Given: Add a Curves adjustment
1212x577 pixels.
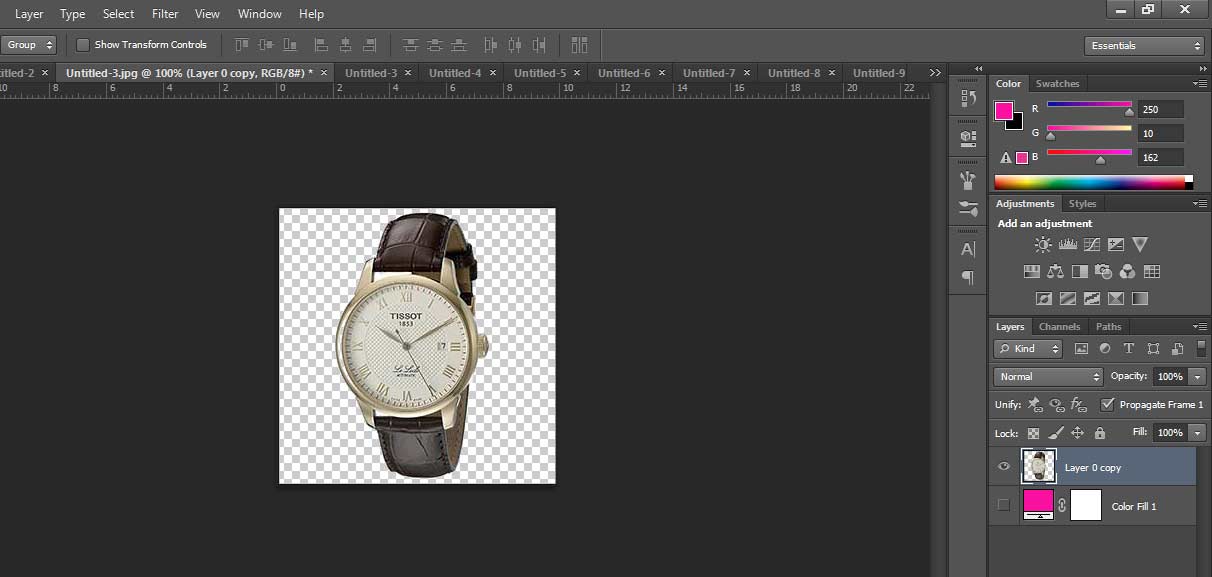Looking at the screenshot, I should [x=1091, y=244].
